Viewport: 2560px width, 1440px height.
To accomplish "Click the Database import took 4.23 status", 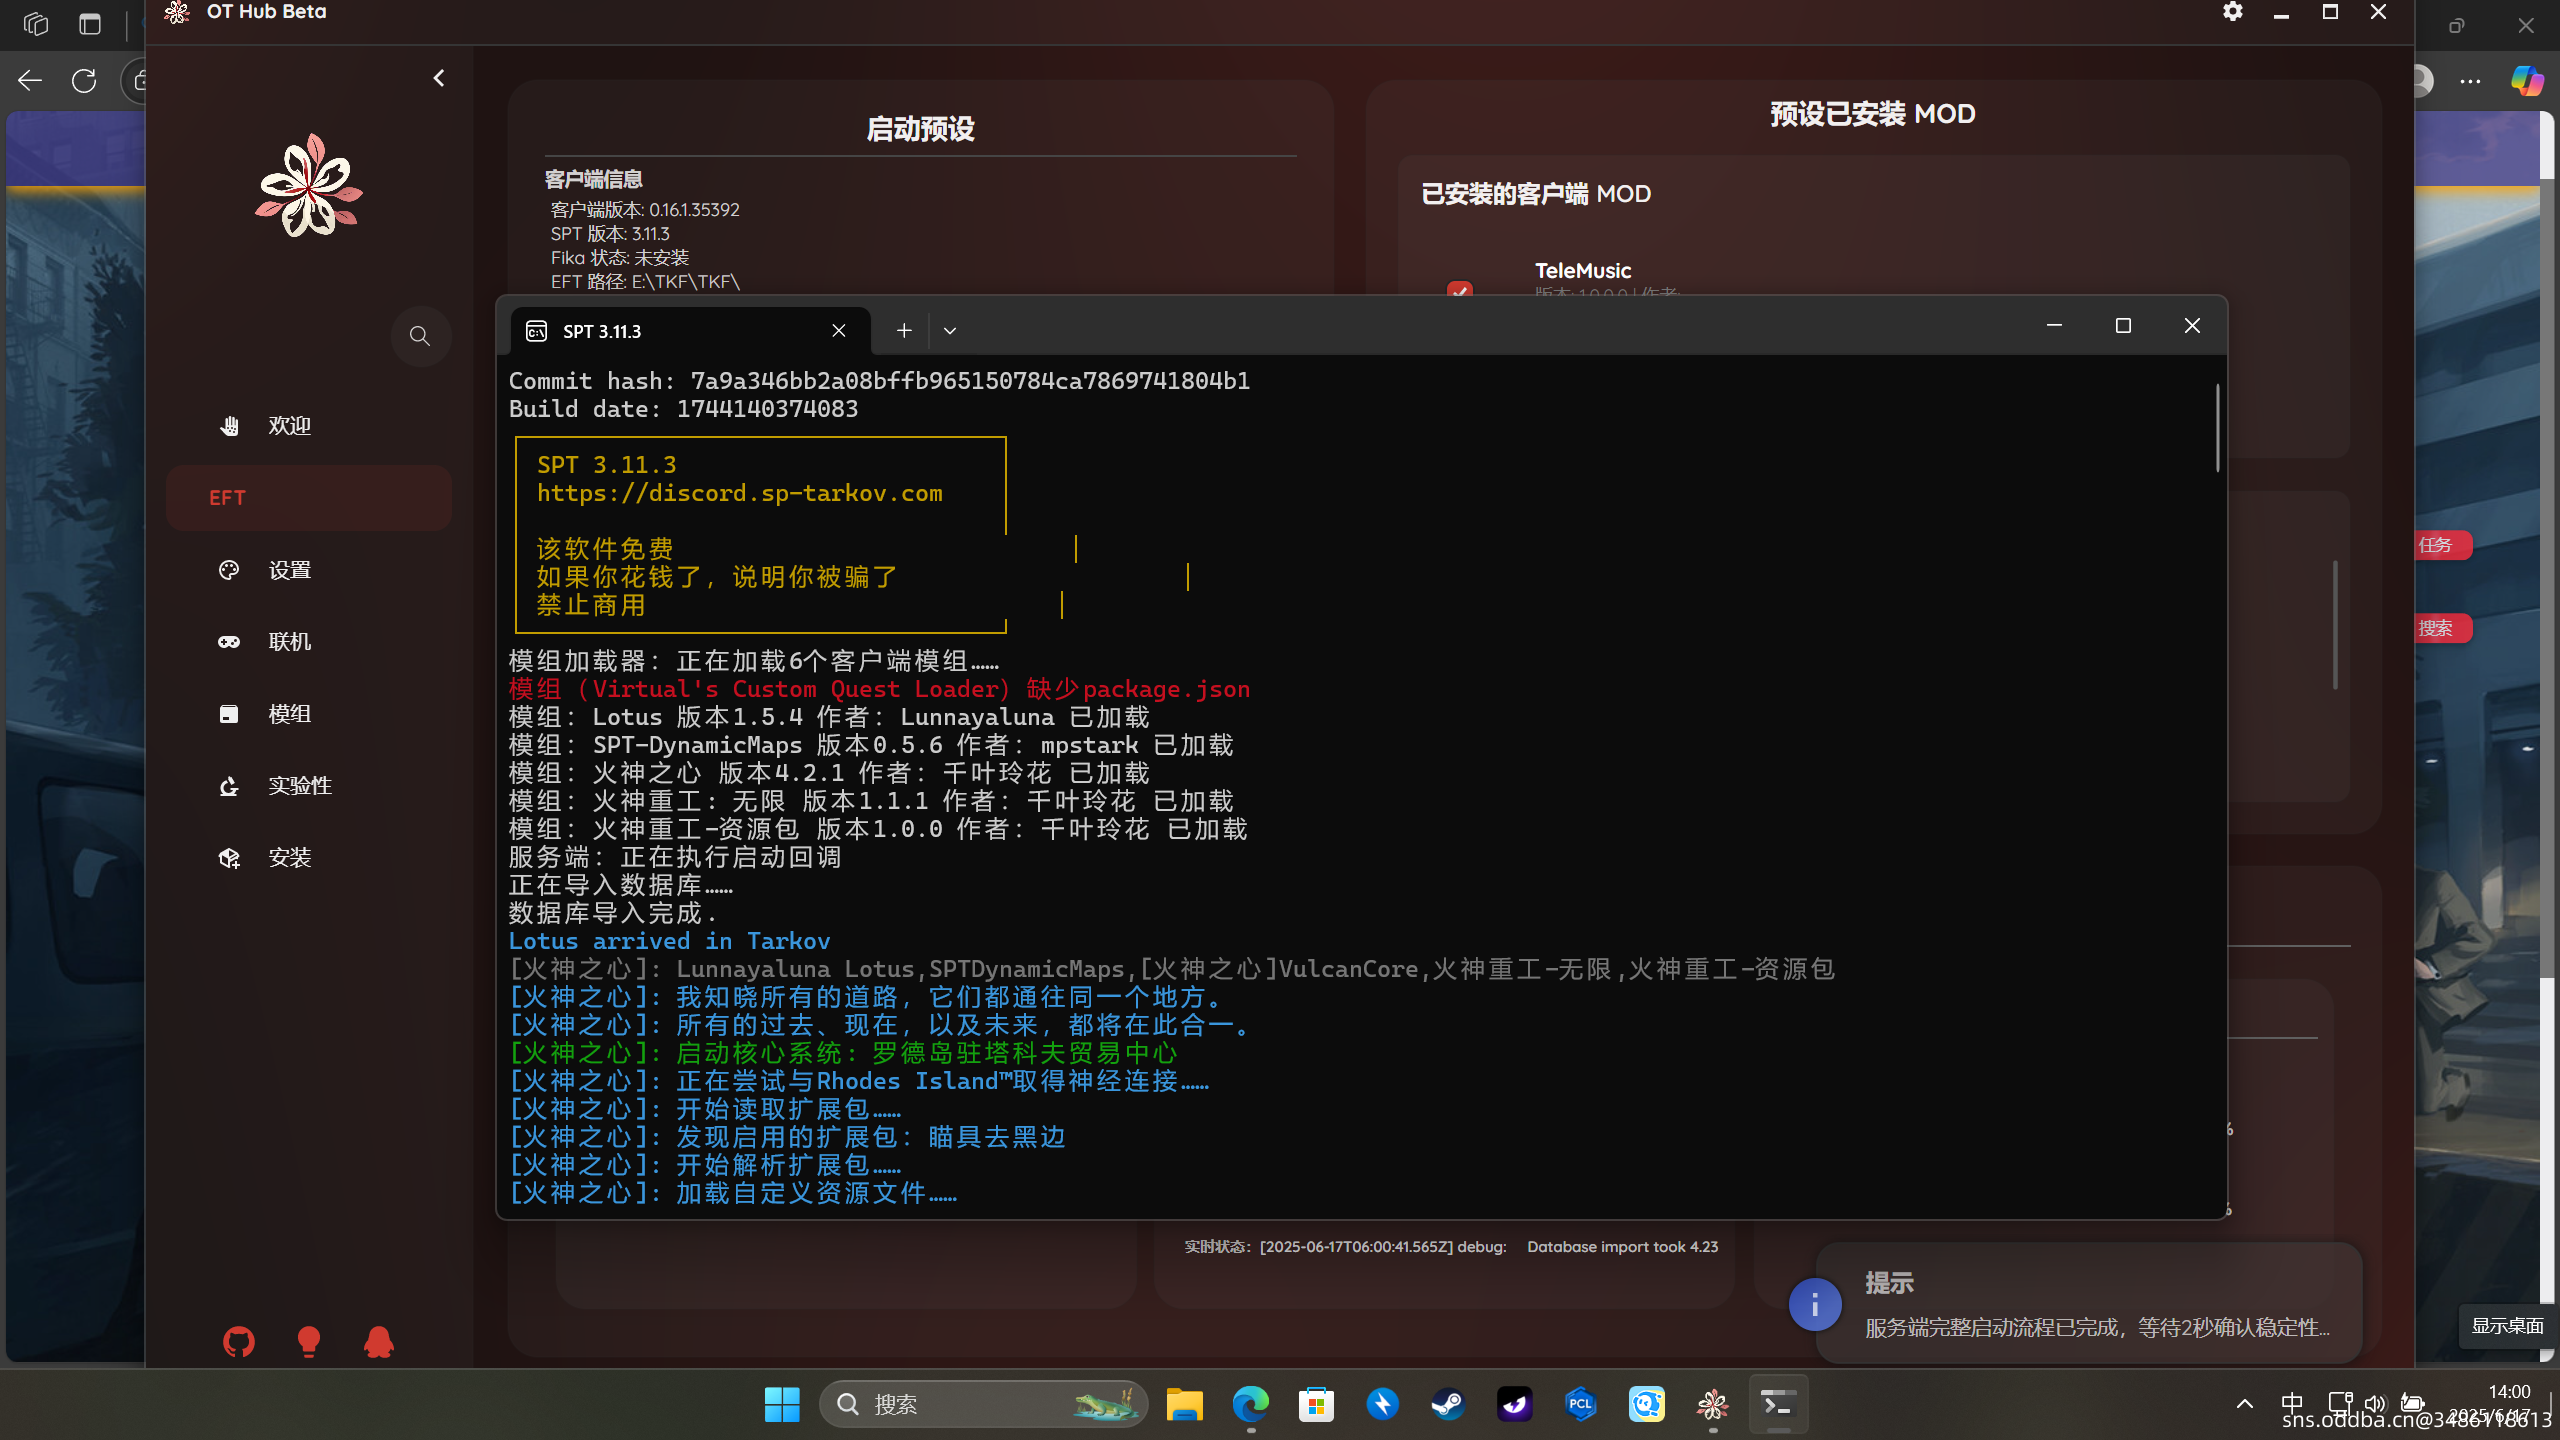I will tap(1622, 1247).
